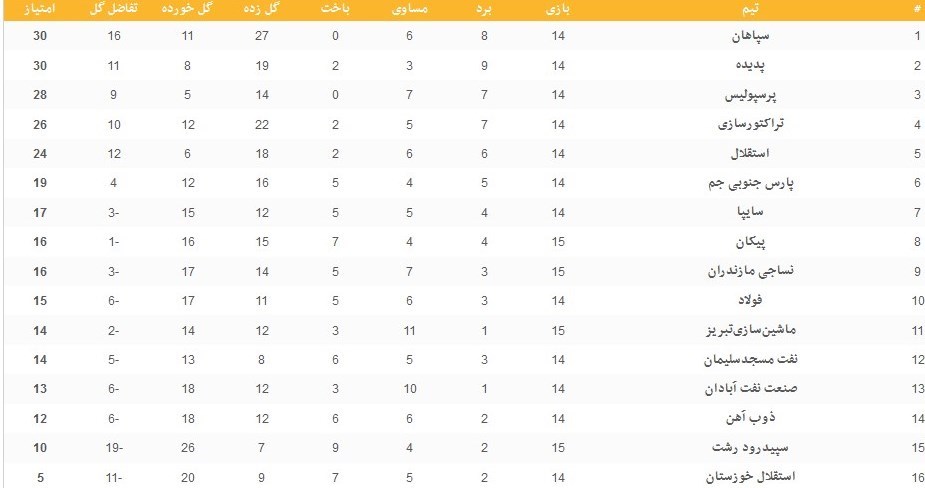Image resolution: width=925 pixels, height=488 pixels.
Task: Click the بازی column header
Action: tap(558, 9)
